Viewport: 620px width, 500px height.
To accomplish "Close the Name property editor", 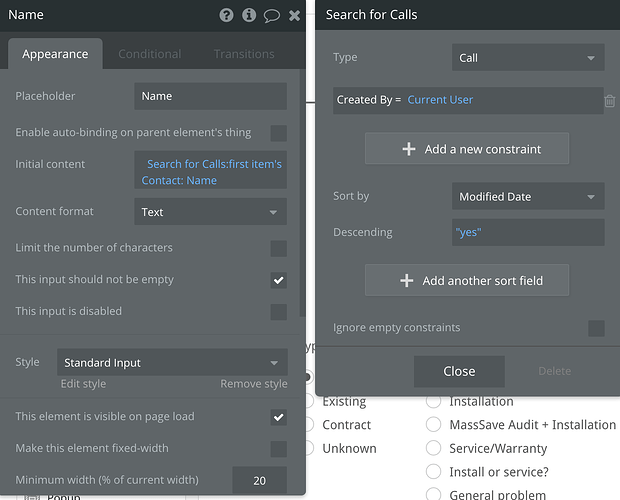I will click(294, 16).
